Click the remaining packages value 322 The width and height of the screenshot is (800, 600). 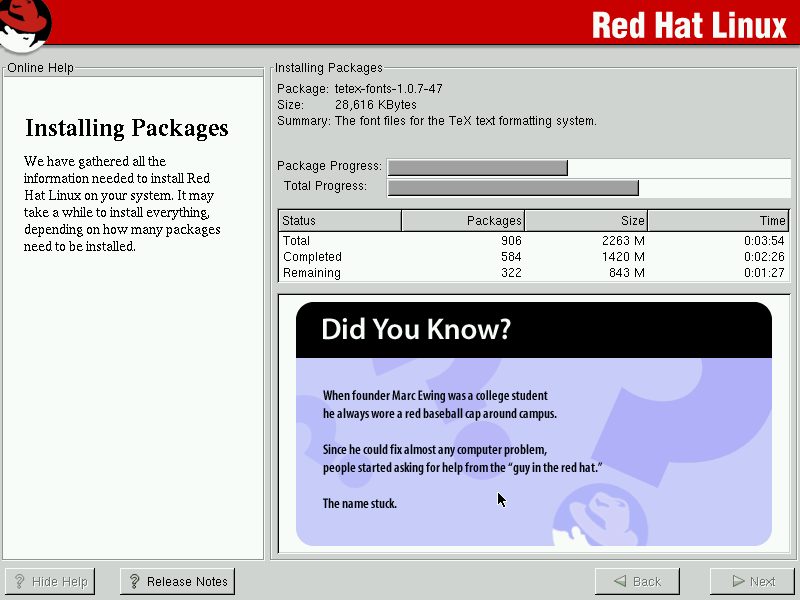(511, 273)
